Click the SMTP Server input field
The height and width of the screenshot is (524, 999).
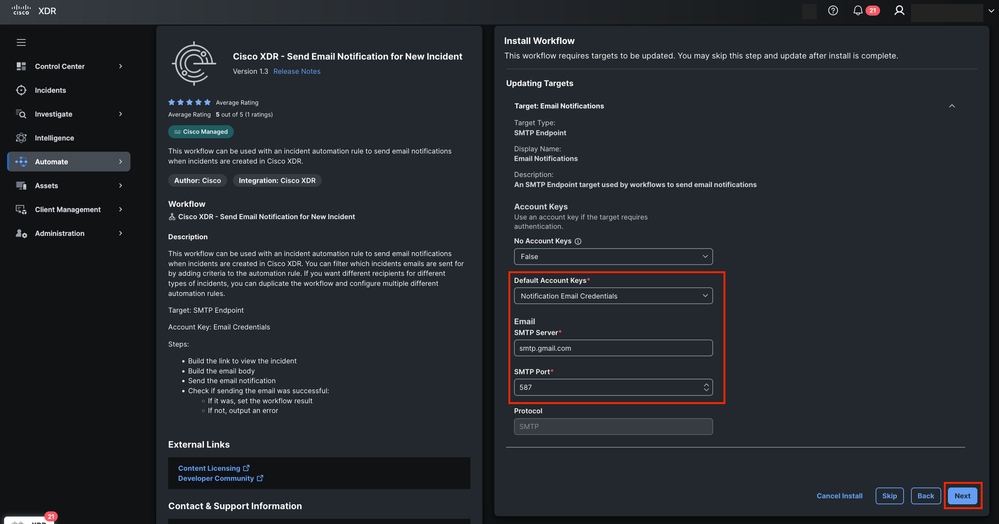tap(613, 348)
